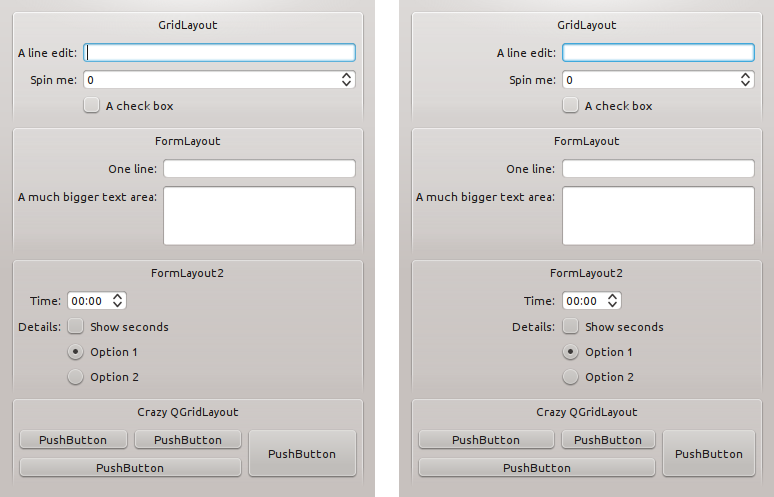
Task: Tick 'A check box' in the left panel
Action: [91, 105]
